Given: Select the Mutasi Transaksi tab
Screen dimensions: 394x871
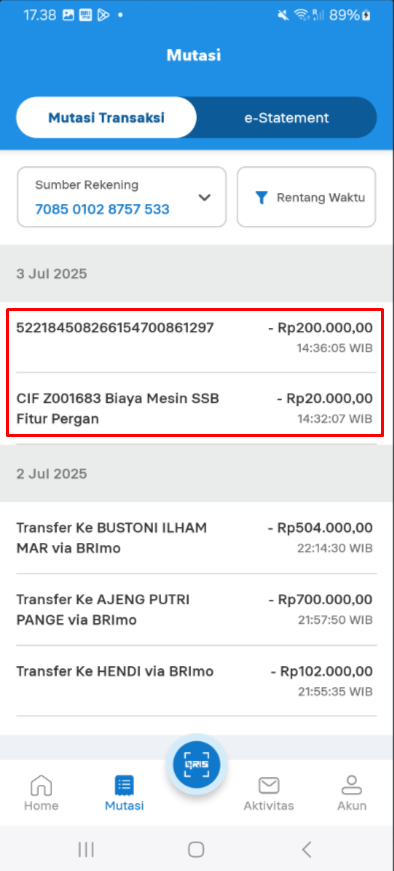Looking at the screenshot, I should (x=106, y=118).
